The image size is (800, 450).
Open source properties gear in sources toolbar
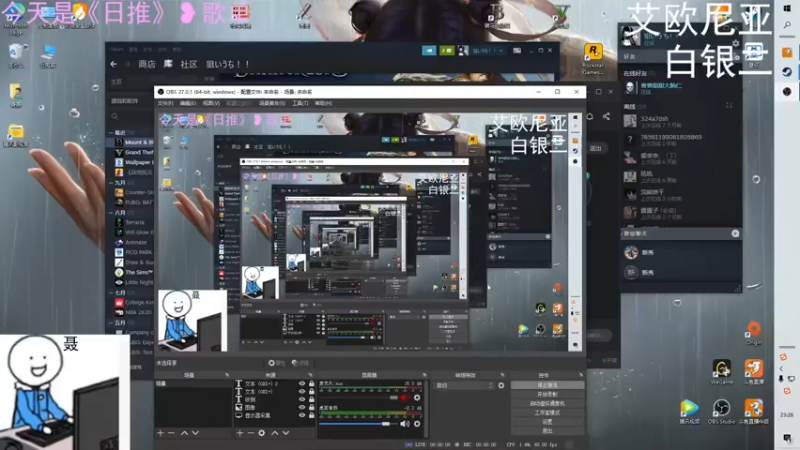pos(262,433)
